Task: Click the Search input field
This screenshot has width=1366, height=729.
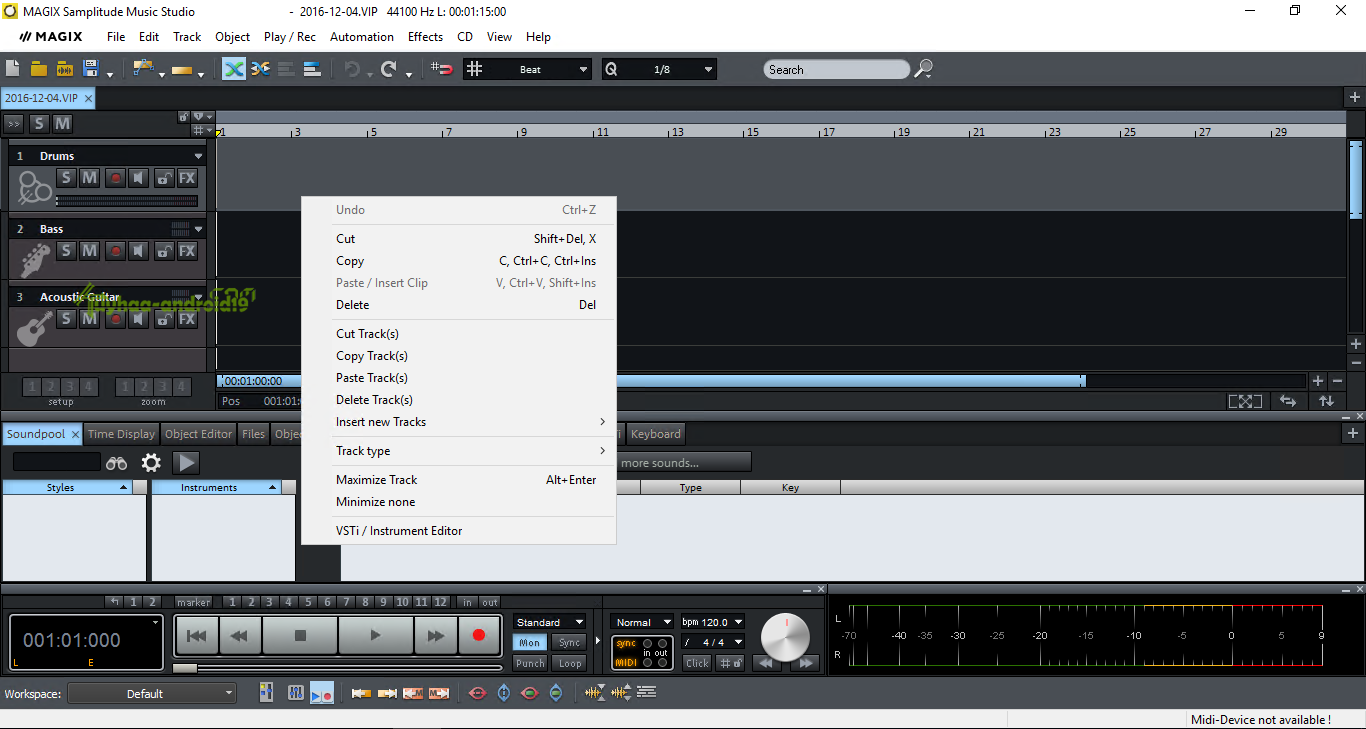Action: pyautogui.click(x=837, y=69)
